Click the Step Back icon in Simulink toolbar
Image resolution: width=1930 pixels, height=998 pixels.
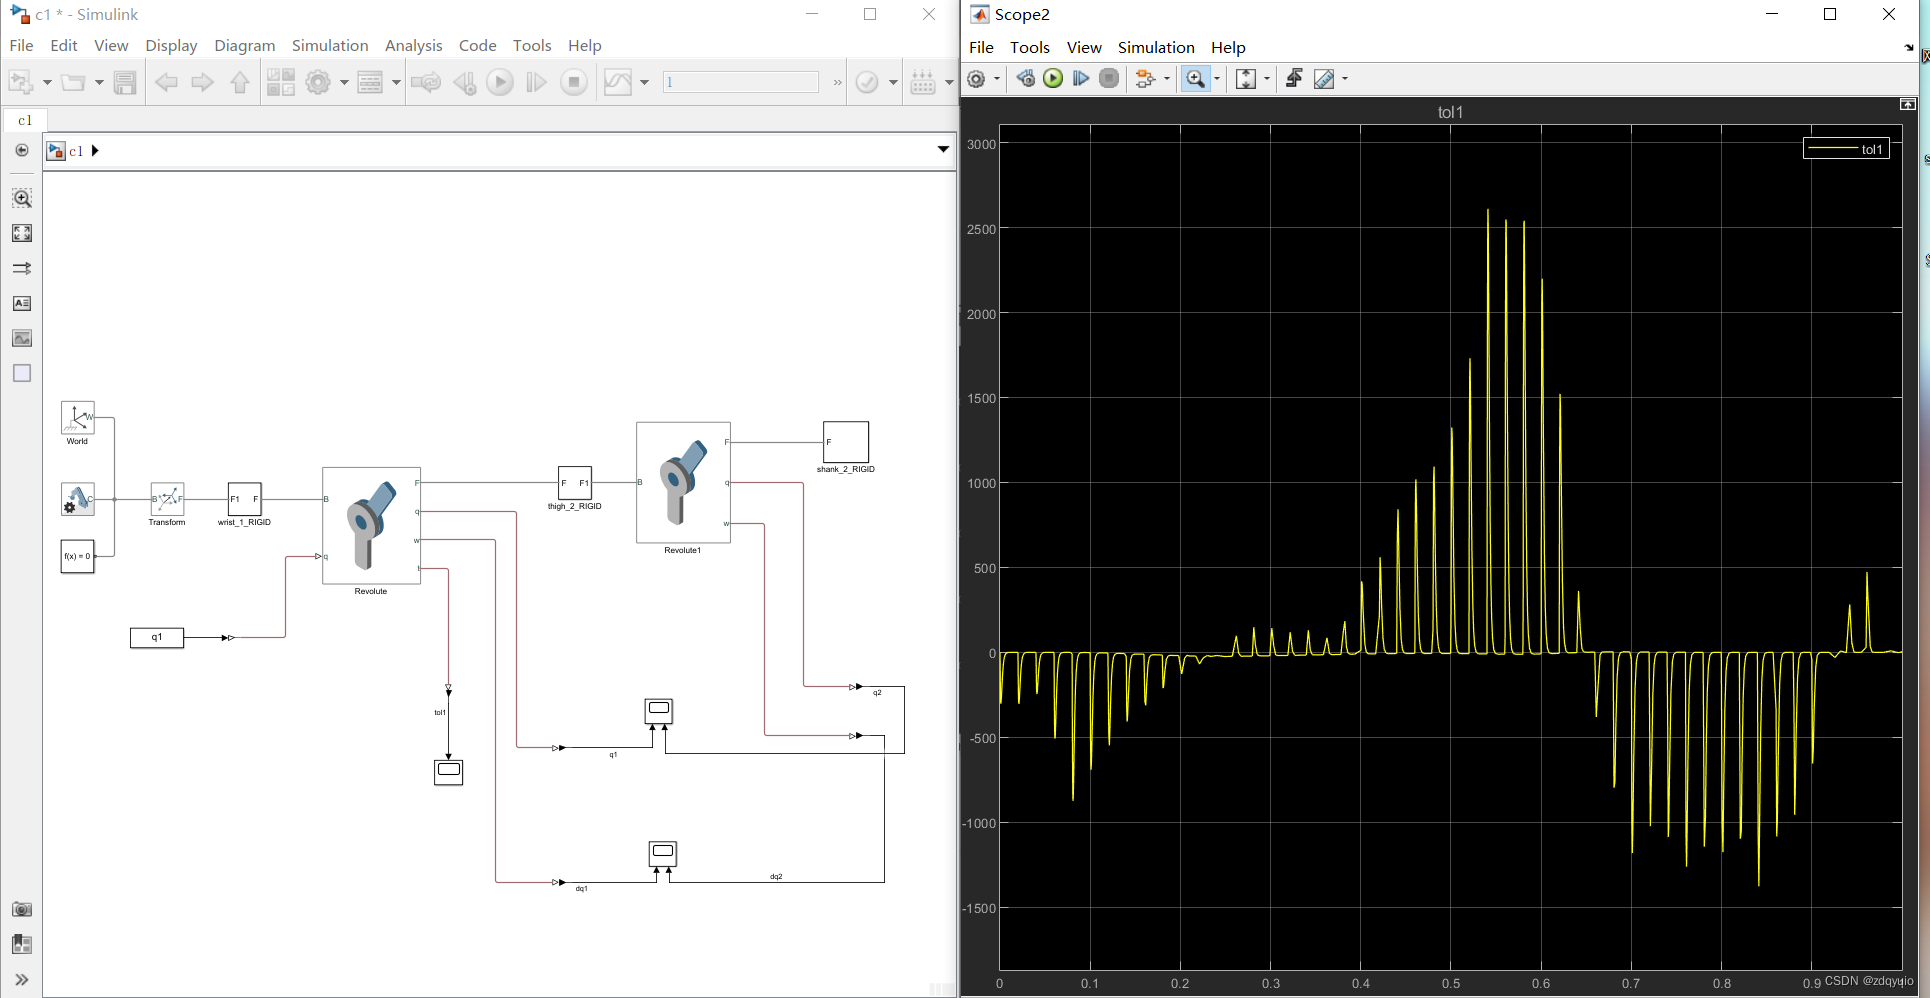pyautogui.click(x=465, y=82)
